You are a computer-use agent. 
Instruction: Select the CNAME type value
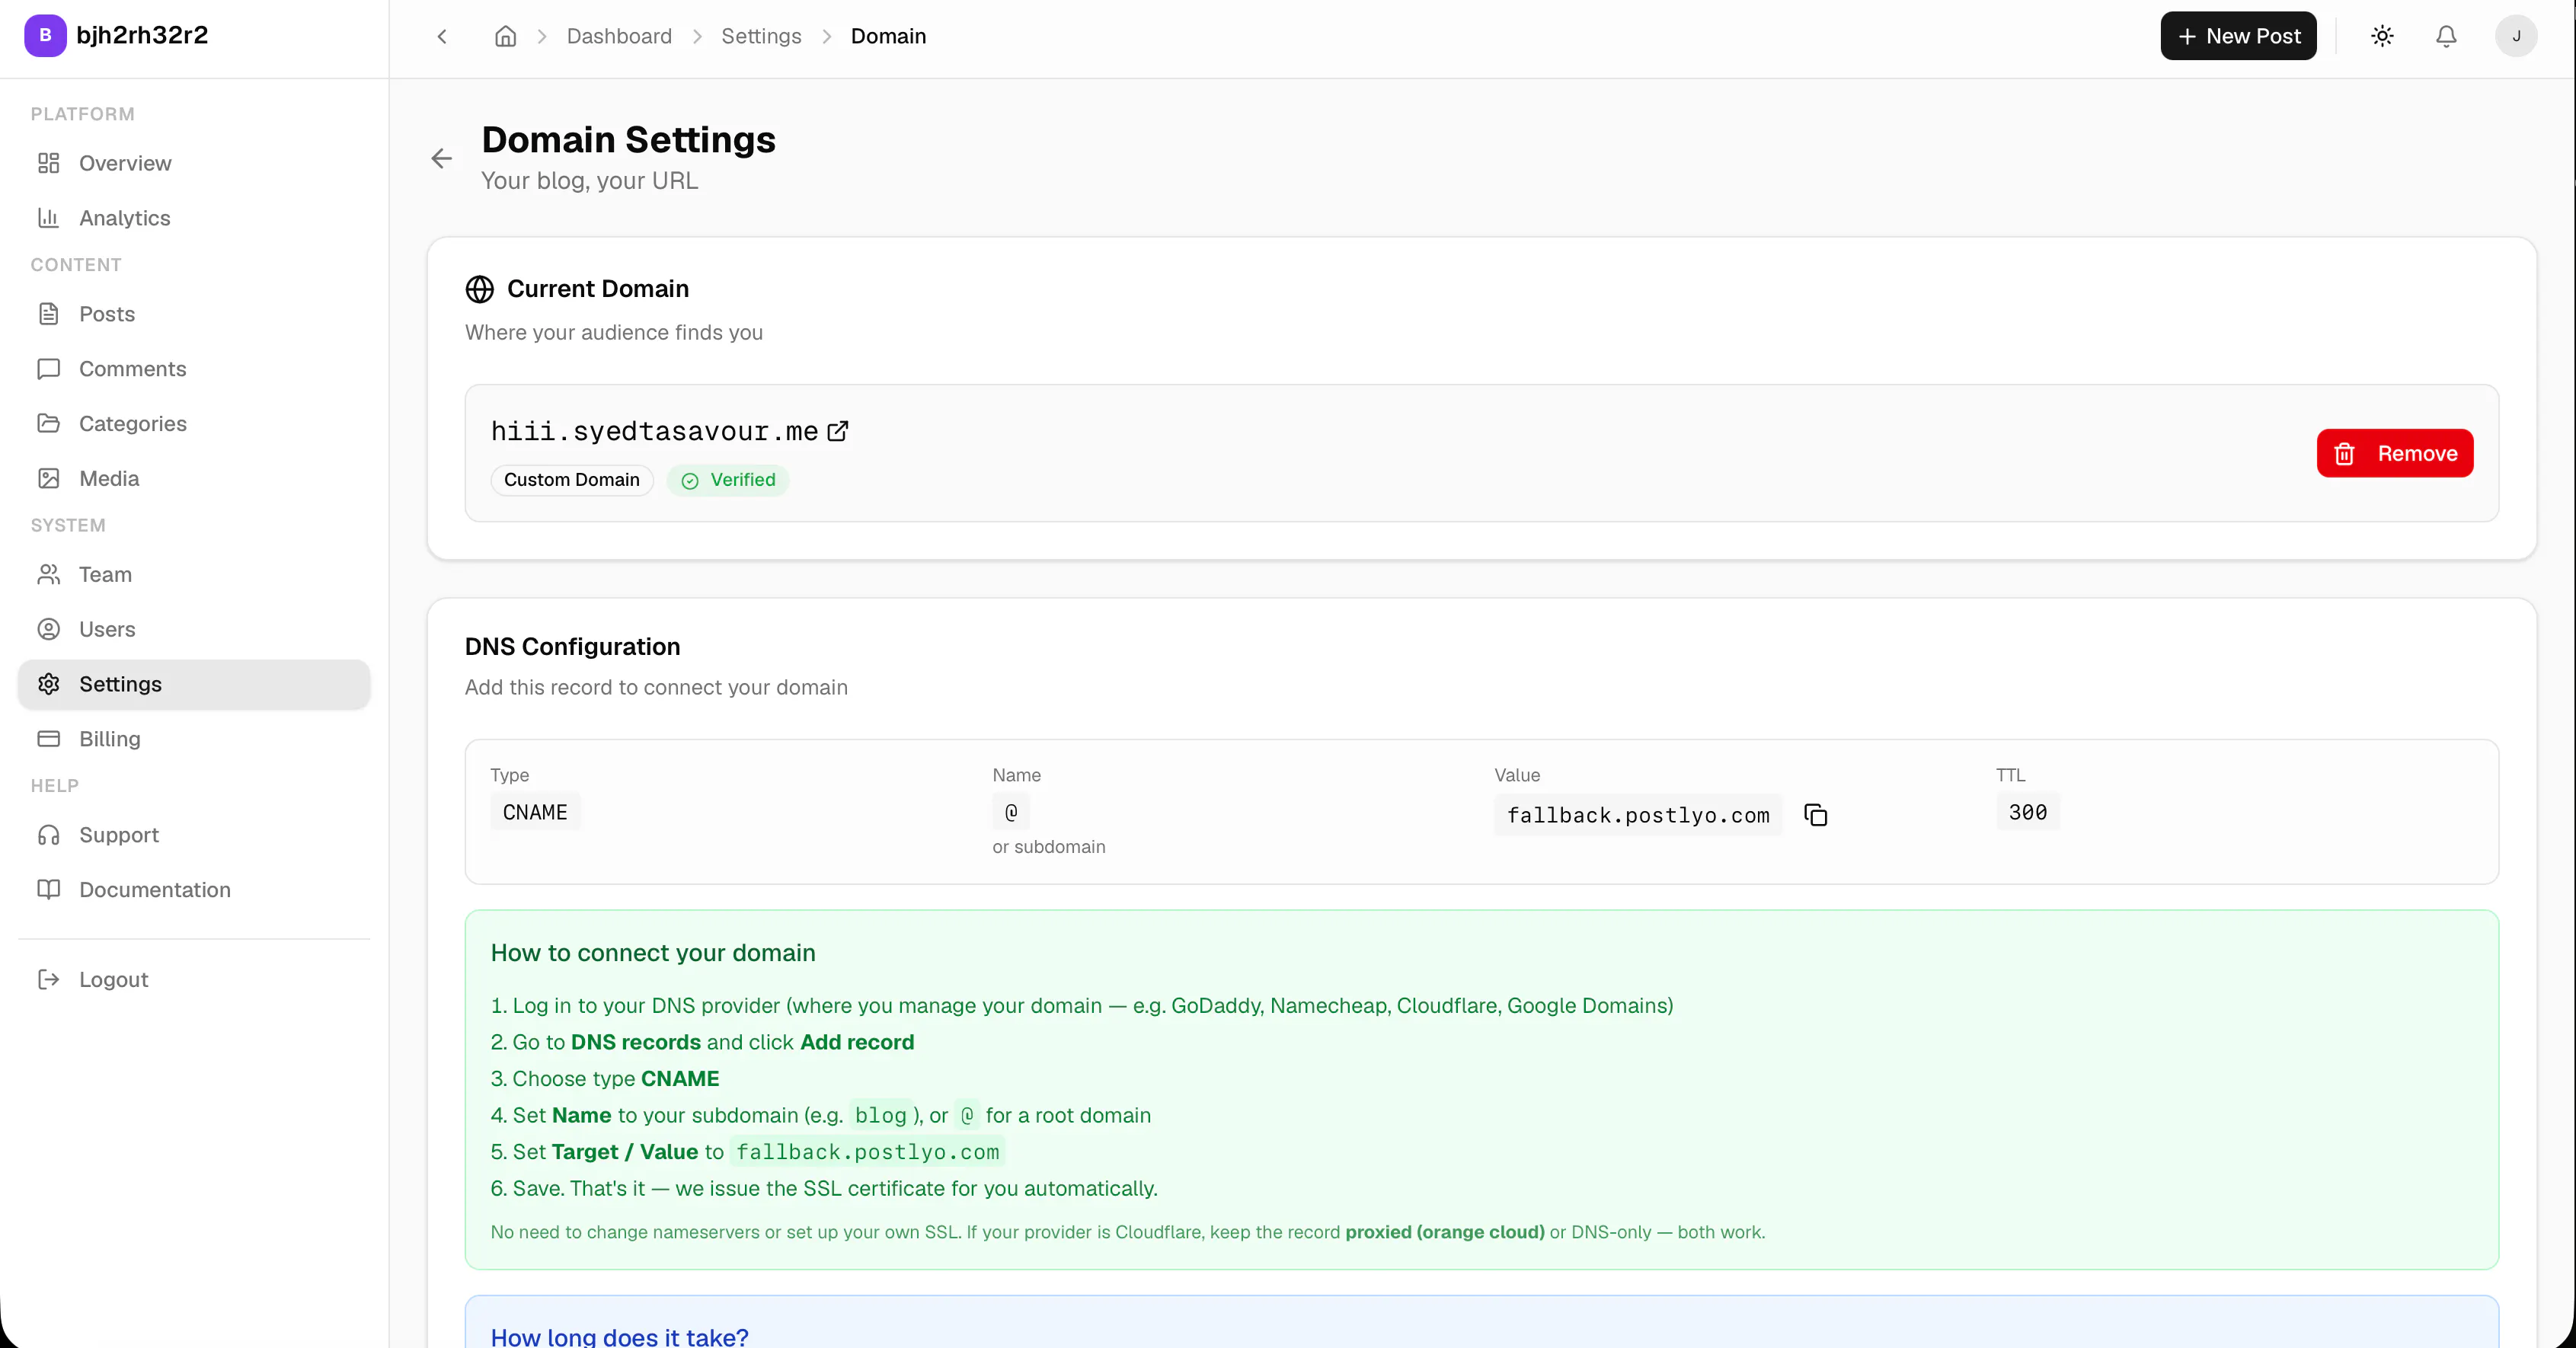[535, 812]
